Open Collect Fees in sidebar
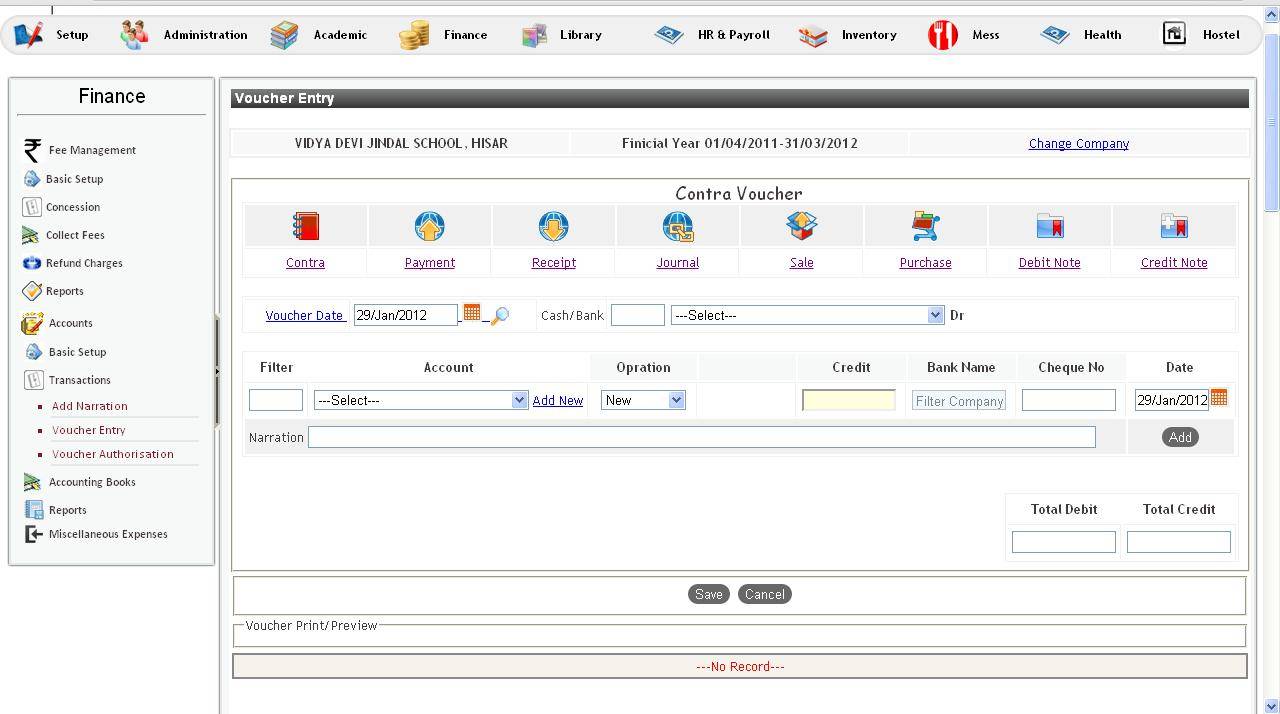 pyautogui.click(x=75, y=235)
